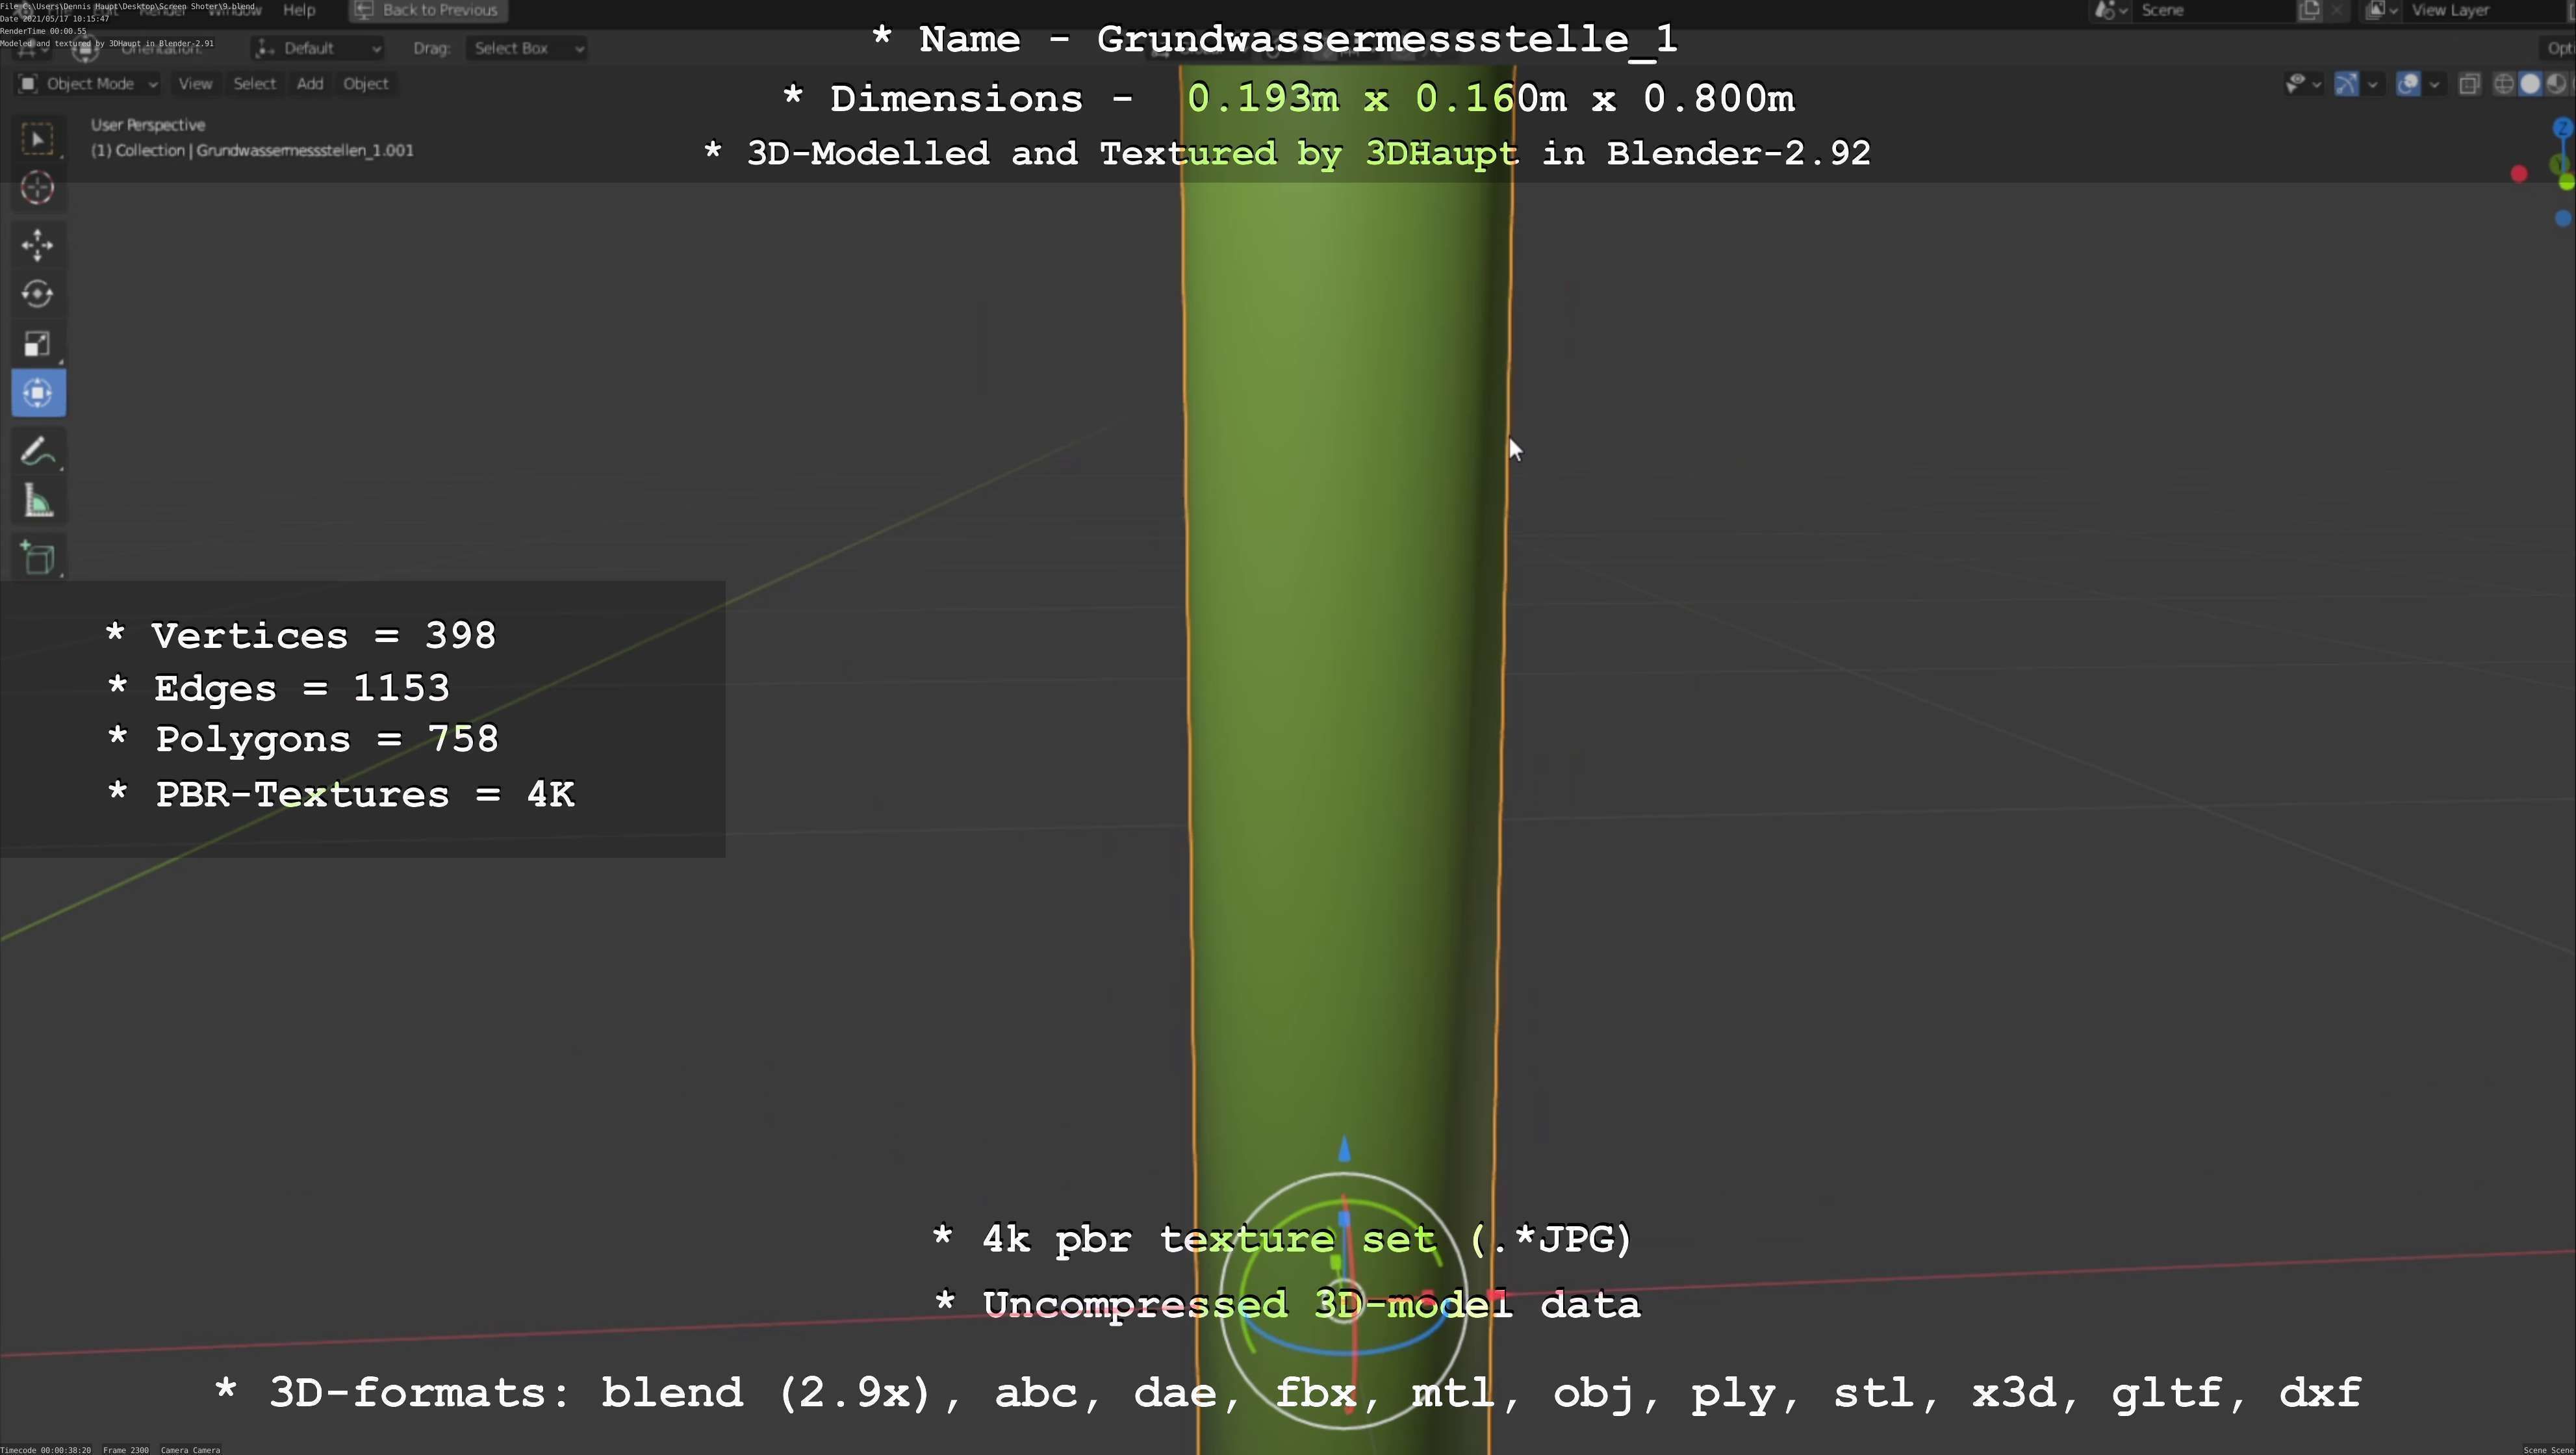This screenshot has width=2576, height=1455.
Task: Click the Back to Previous button
Action: (428, 10)
